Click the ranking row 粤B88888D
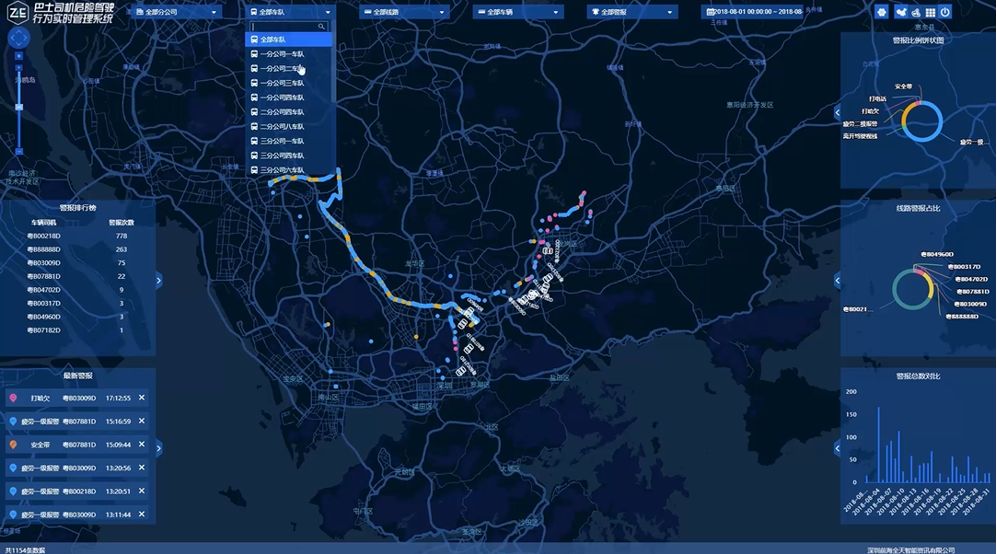Viewport: 997px width, 554px height. click(78, 249)
